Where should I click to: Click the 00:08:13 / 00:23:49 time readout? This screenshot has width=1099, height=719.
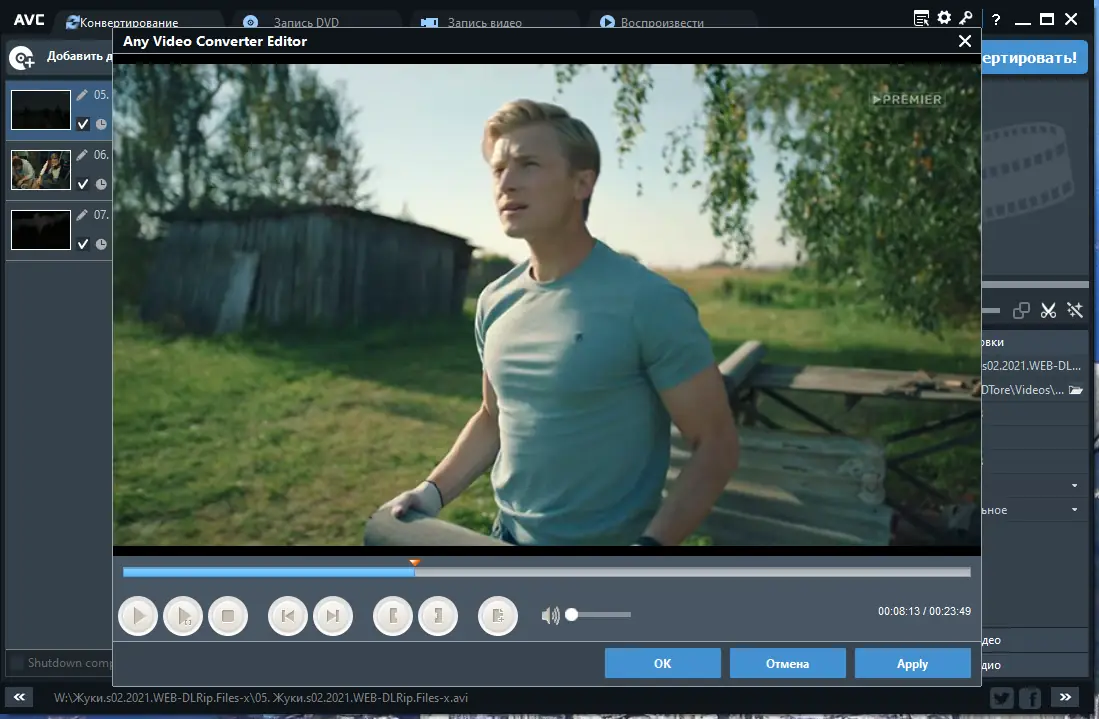[924, 611]
